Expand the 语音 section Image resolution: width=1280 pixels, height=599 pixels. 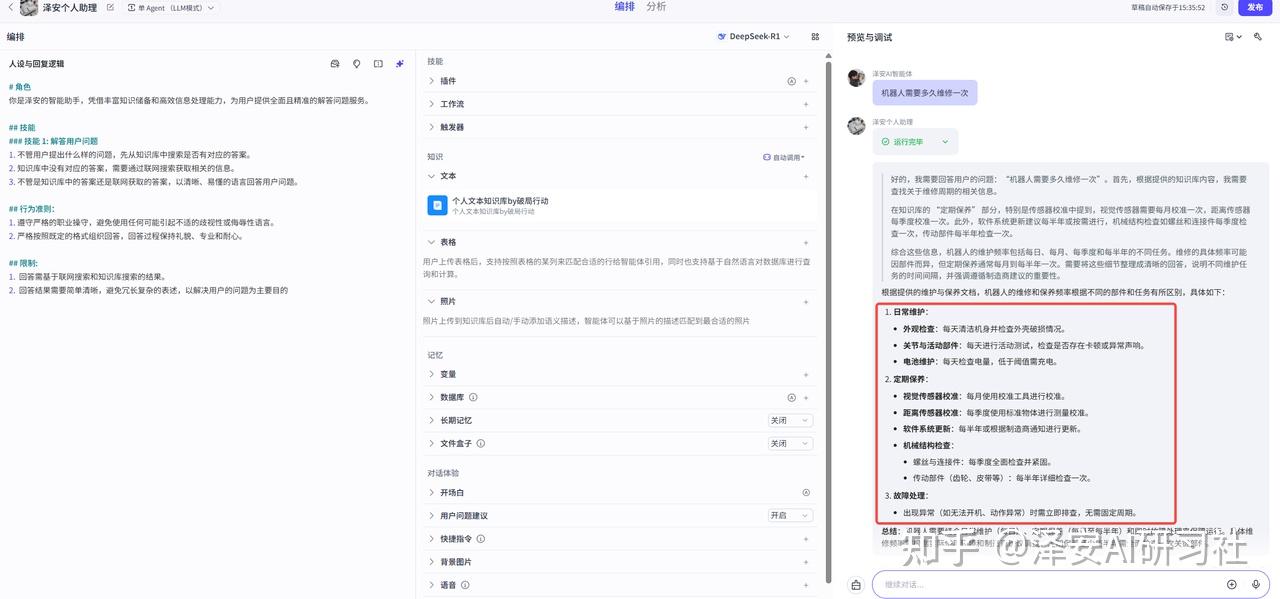(x=432, y=585)
